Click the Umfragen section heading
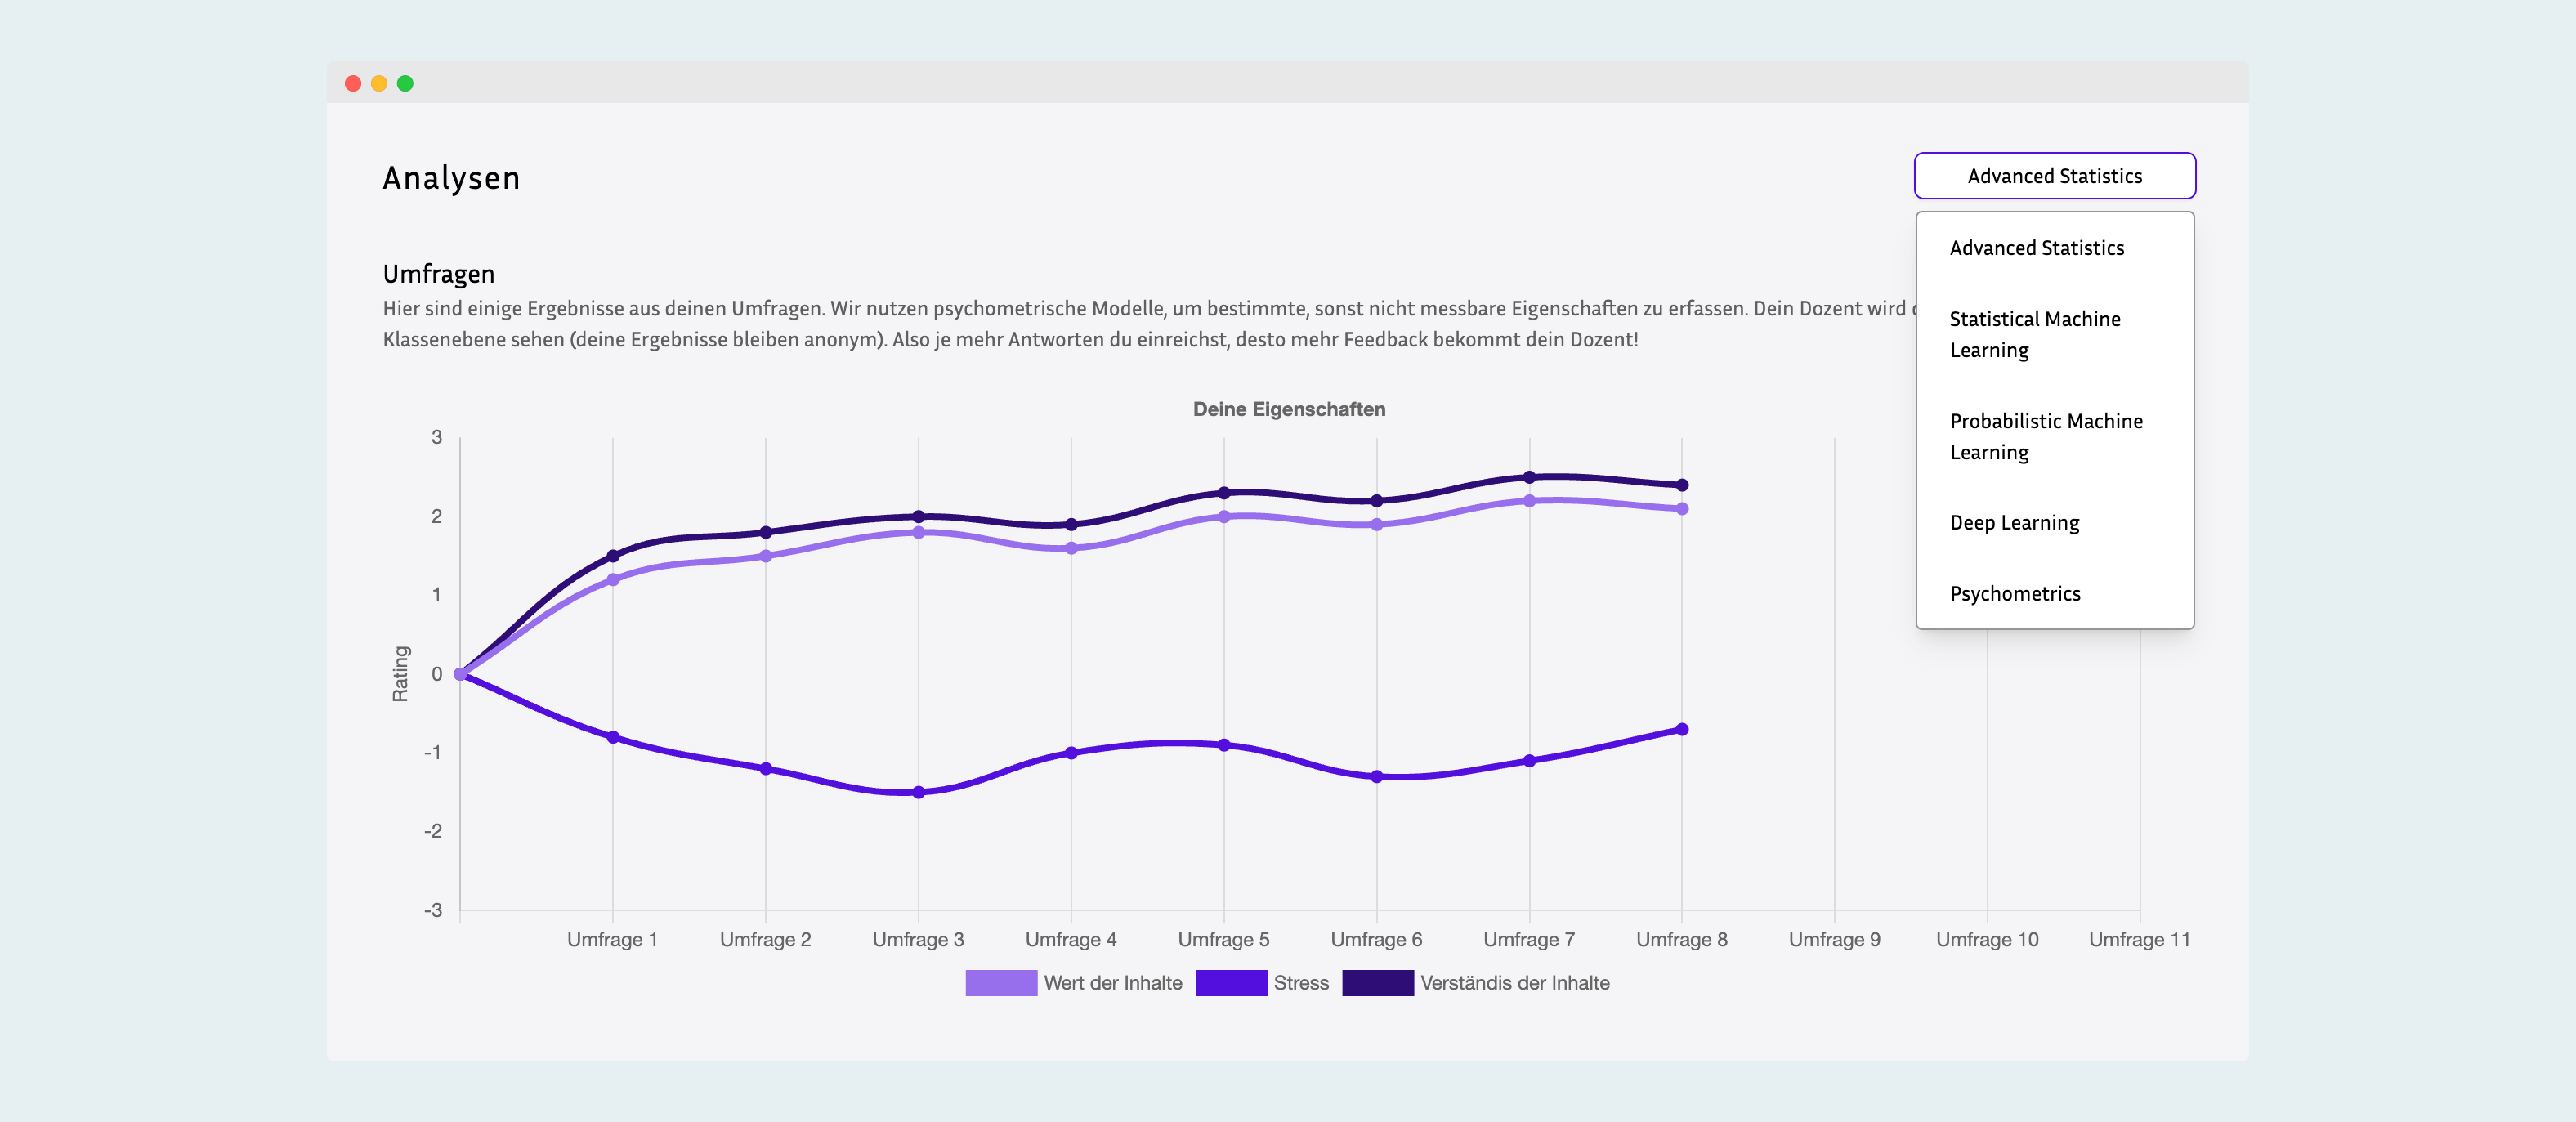This screenshot has width=2576, height=1122. click(x=438, y=274)
